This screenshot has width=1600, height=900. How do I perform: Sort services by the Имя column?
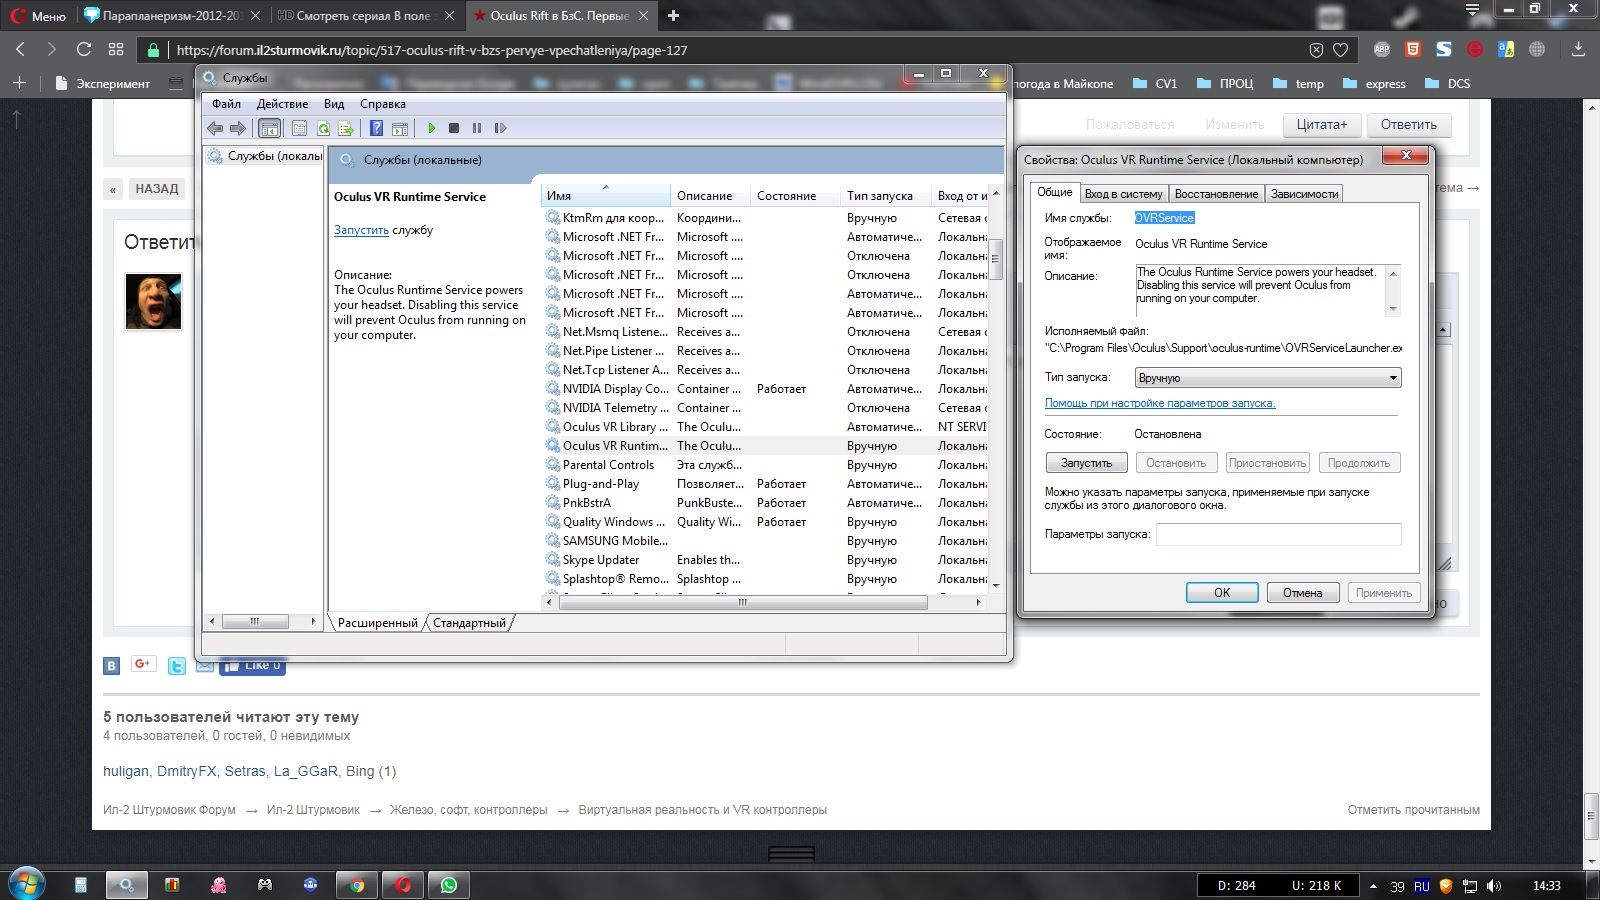pyautogui.click(x=606, y=196)
